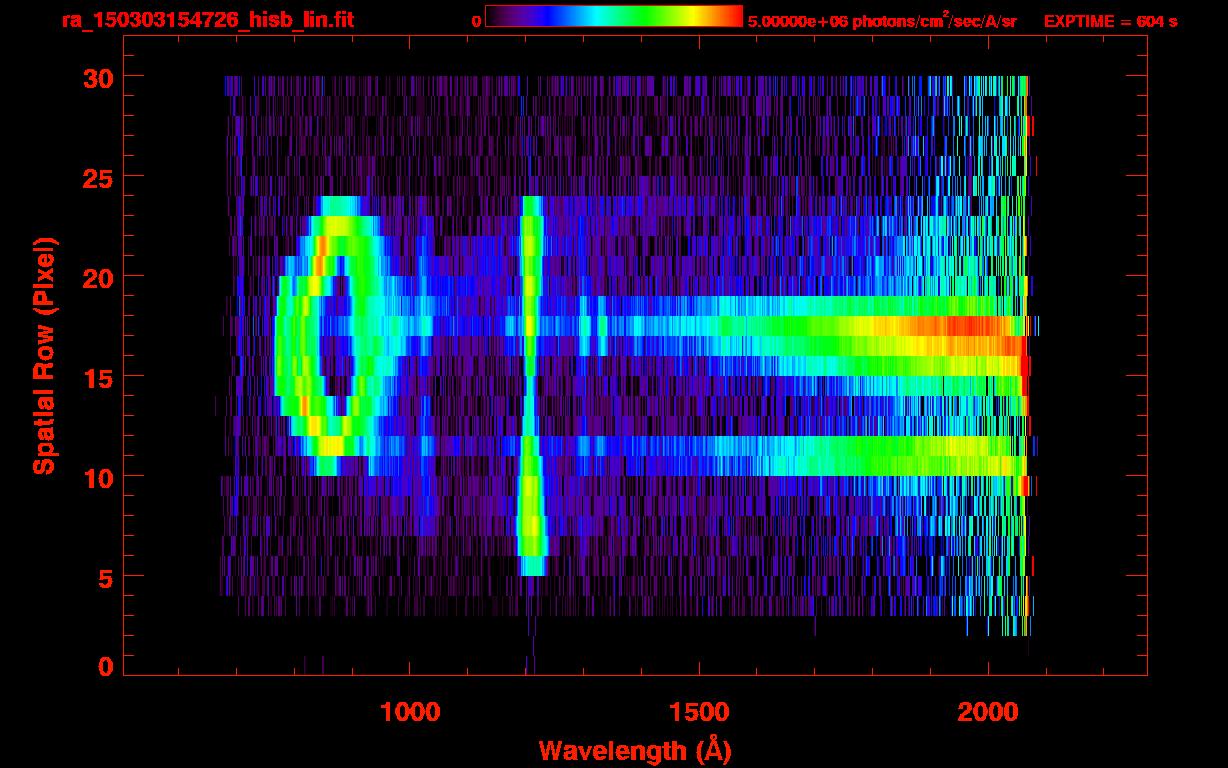Image resolution: width=1228 pixels, height=768 pixels.
Task: Click the EXPTIME = 604 s text
Action: coord(1110,21)
